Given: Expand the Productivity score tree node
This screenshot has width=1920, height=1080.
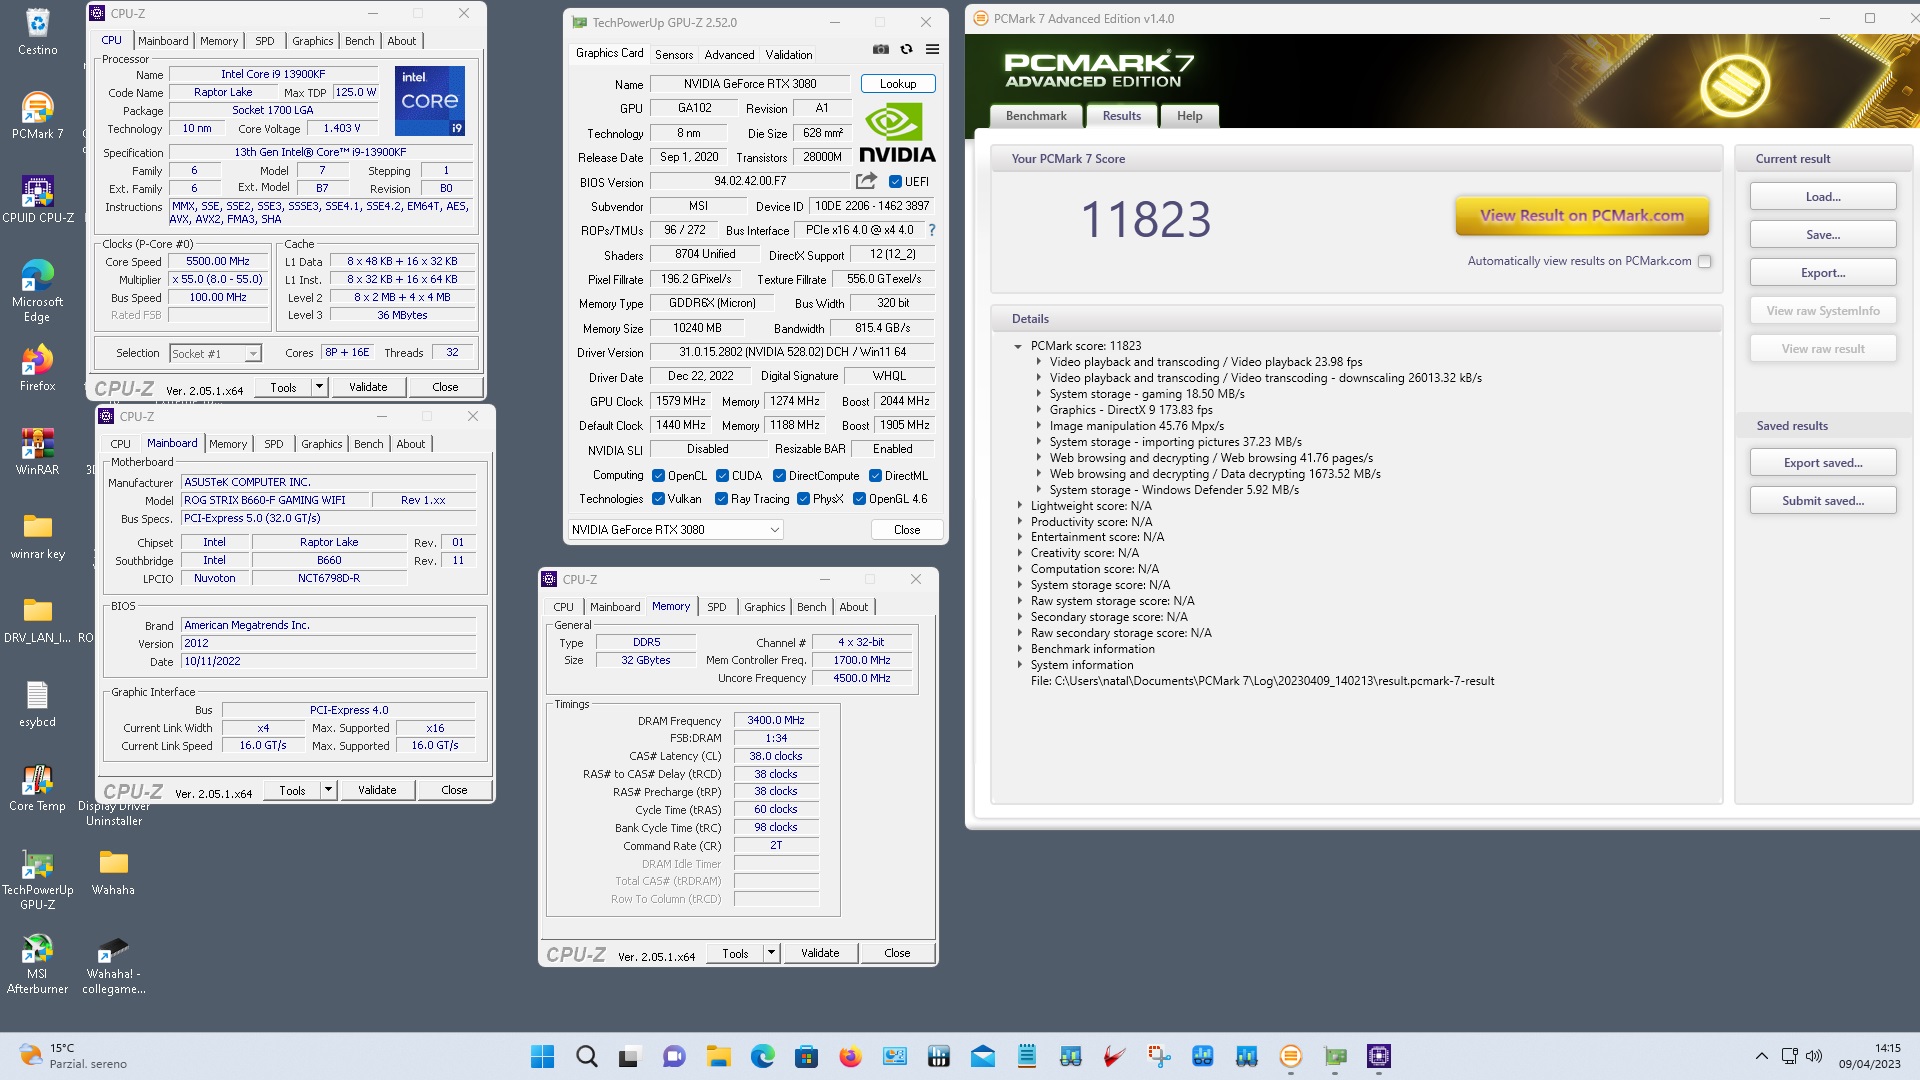Looking at the screenshot, I should point(1020,522).
